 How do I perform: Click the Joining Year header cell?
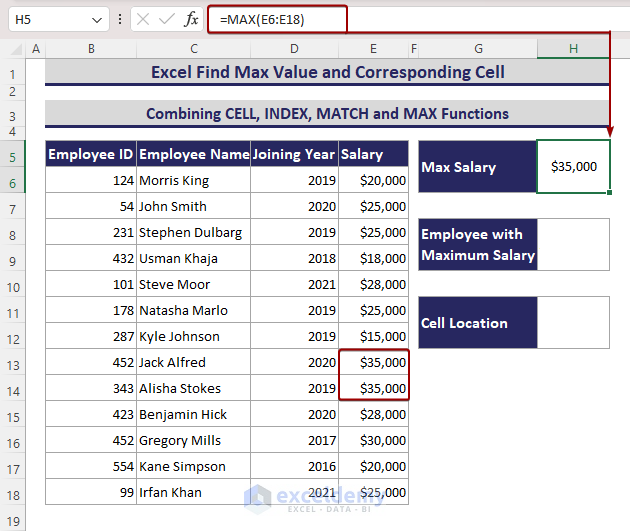tap(293, 154)
